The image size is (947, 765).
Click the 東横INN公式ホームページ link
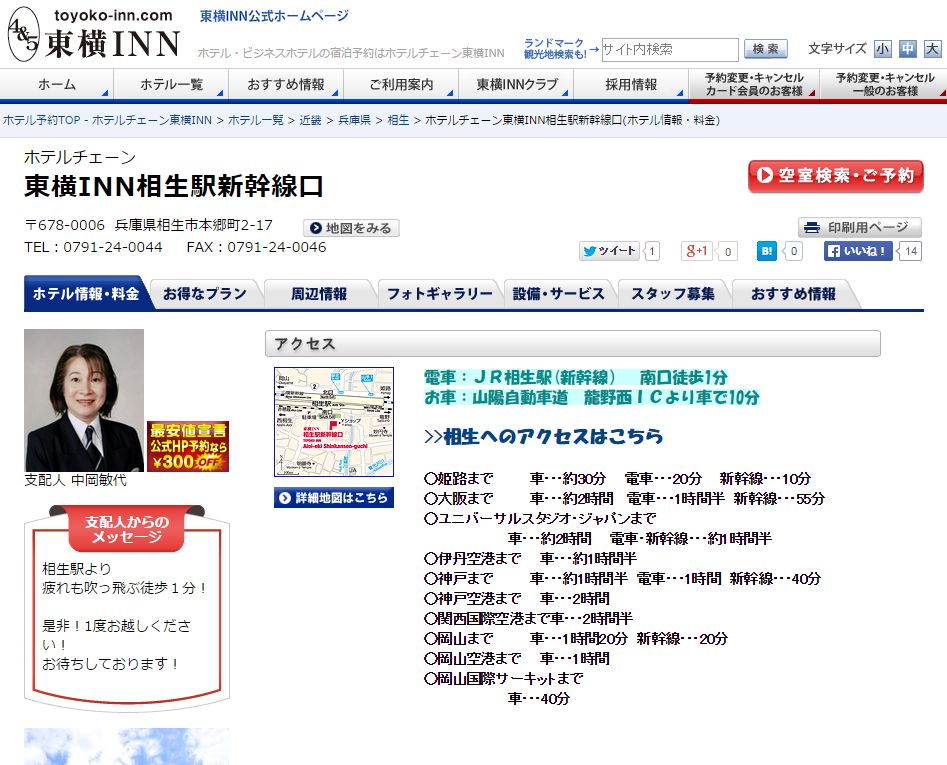(274, 16)
